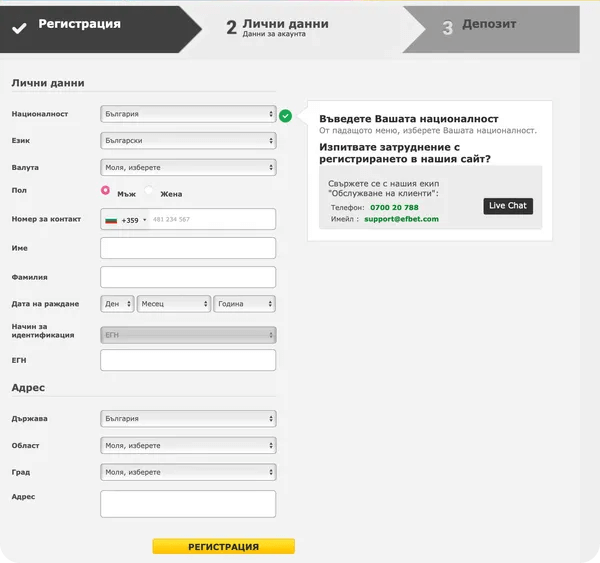The image size is (600, 563).
Task: Open the +359 country code selector
Action: pos(126,220)
